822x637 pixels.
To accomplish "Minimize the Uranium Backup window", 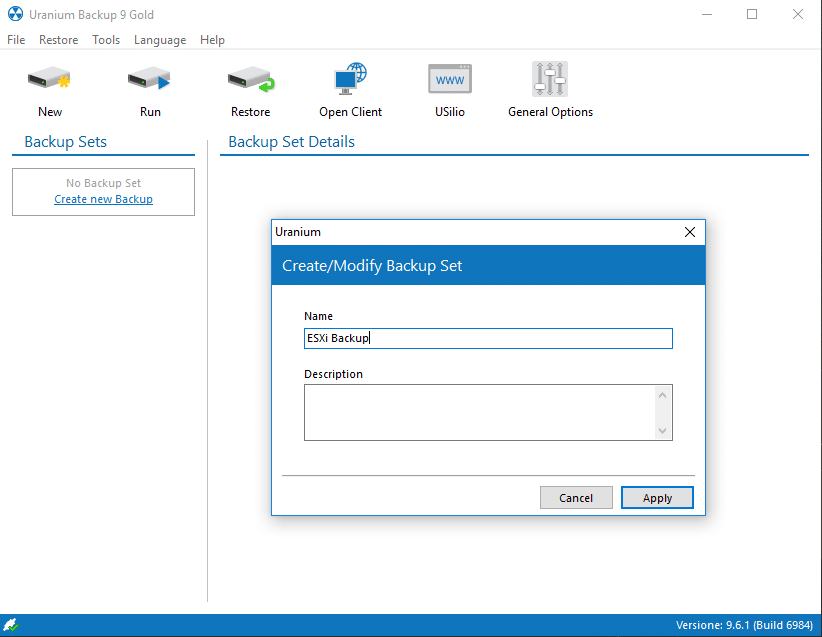I will tap(707, 14).
